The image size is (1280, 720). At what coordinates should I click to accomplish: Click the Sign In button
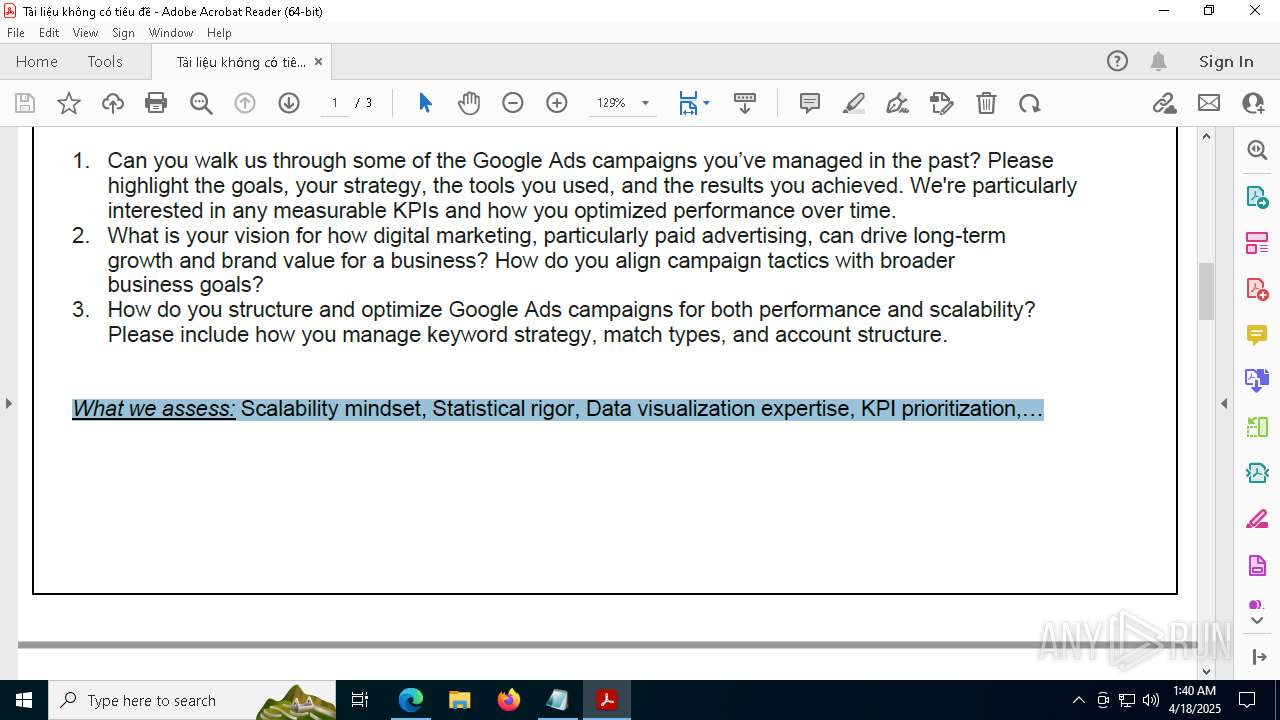point(1226,61)
